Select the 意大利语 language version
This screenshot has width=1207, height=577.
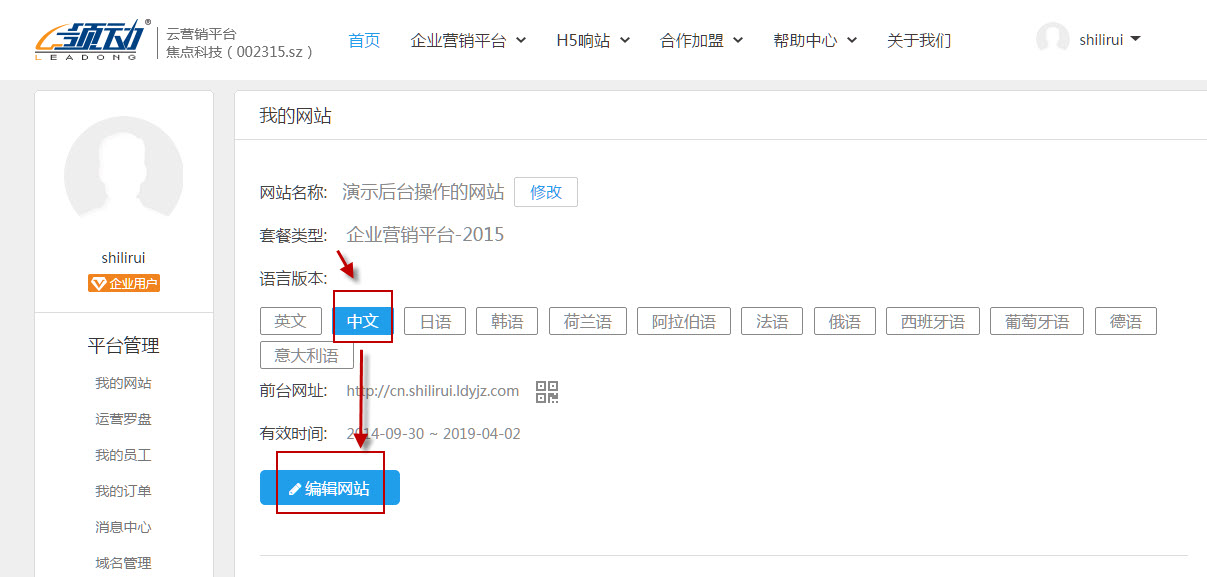[306, 355]
